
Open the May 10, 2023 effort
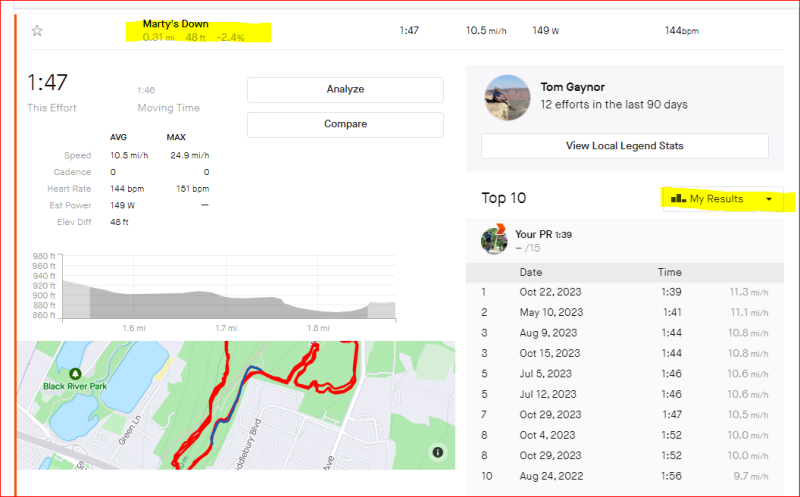click(x=550, y=312)
